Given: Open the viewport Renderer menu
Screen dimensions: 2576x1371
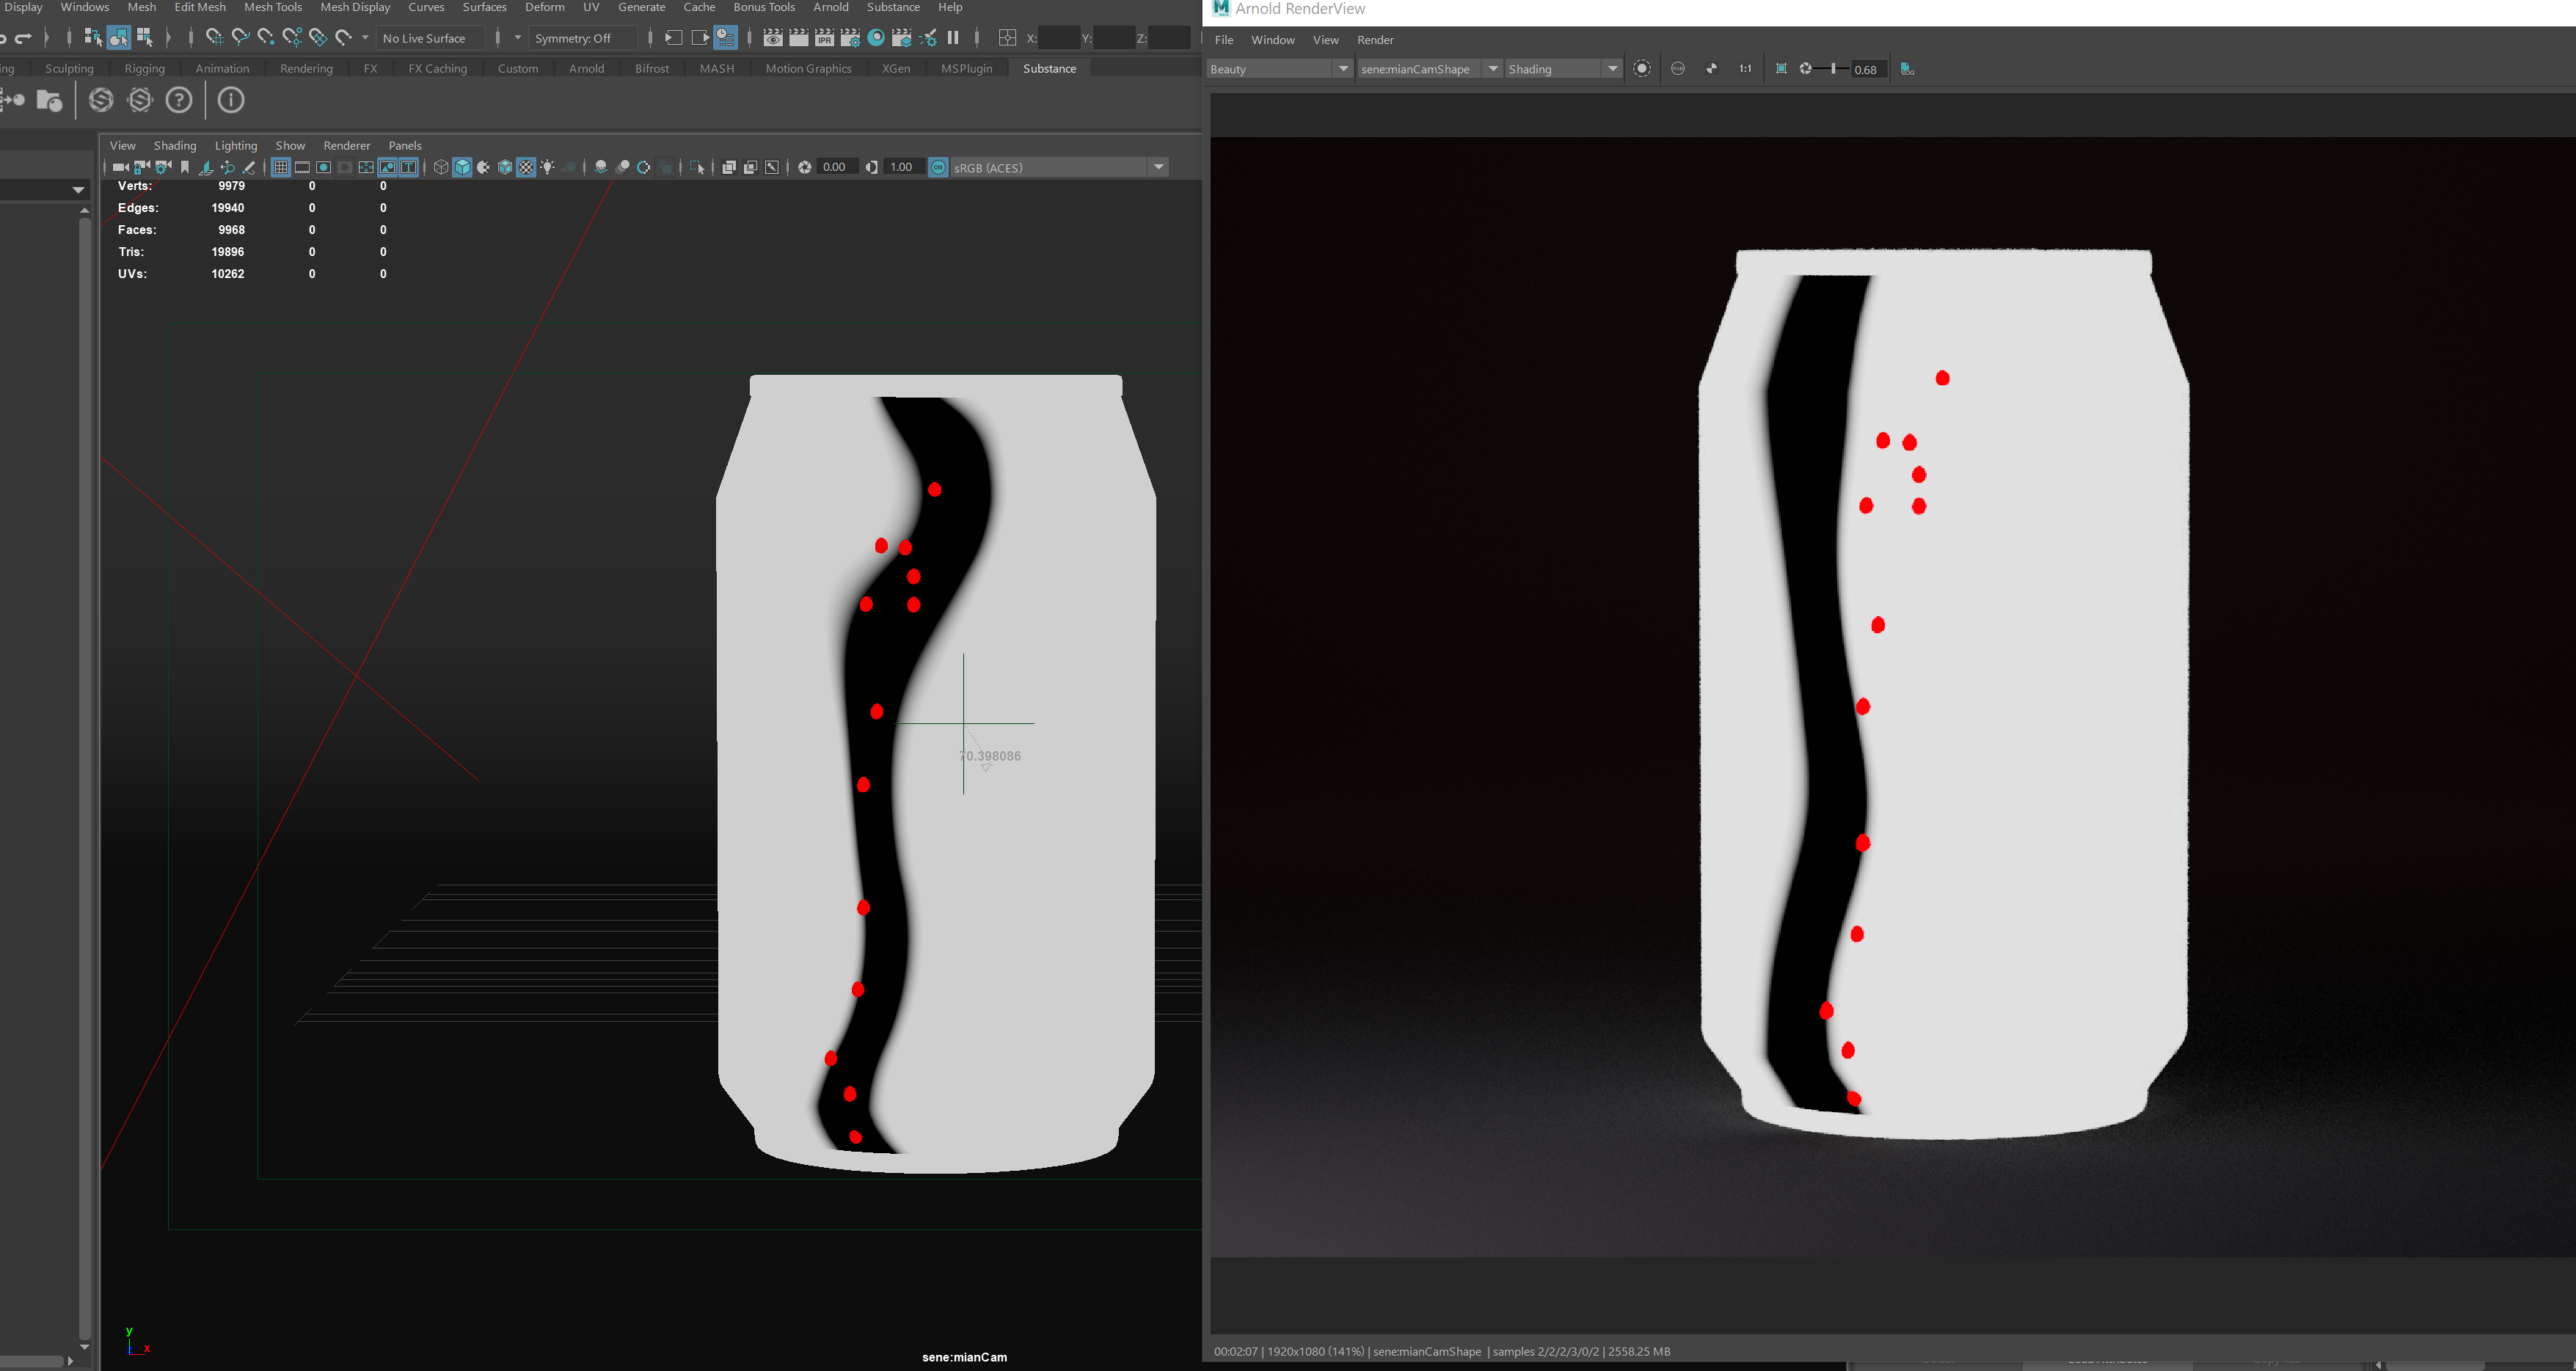Looking at the screenshot, I should [x=346, y=145].
